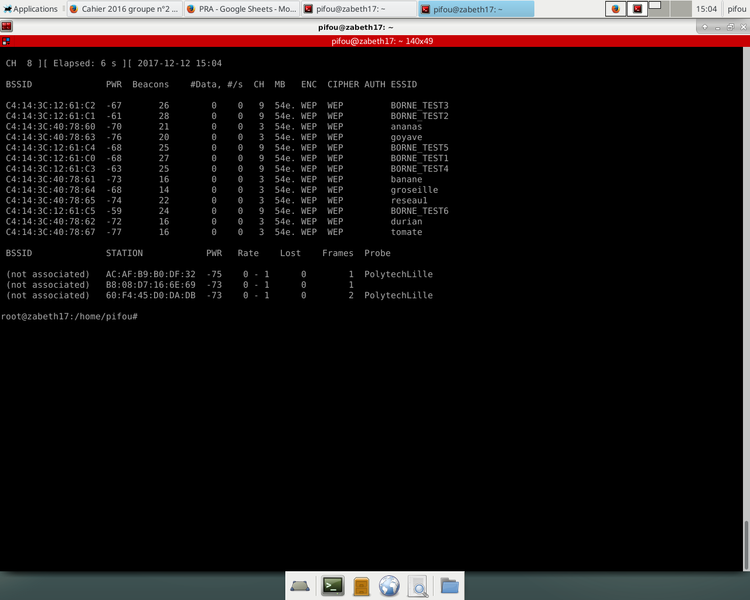
Task: Switch to the Cahier 2016 groupe Firefox window
Action: (123, 9)
